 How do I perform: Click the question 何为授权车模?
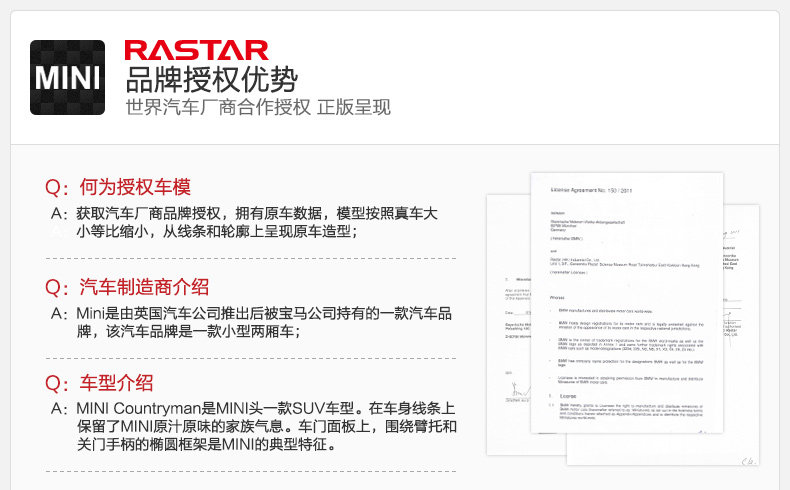click(x=135, y=187)
